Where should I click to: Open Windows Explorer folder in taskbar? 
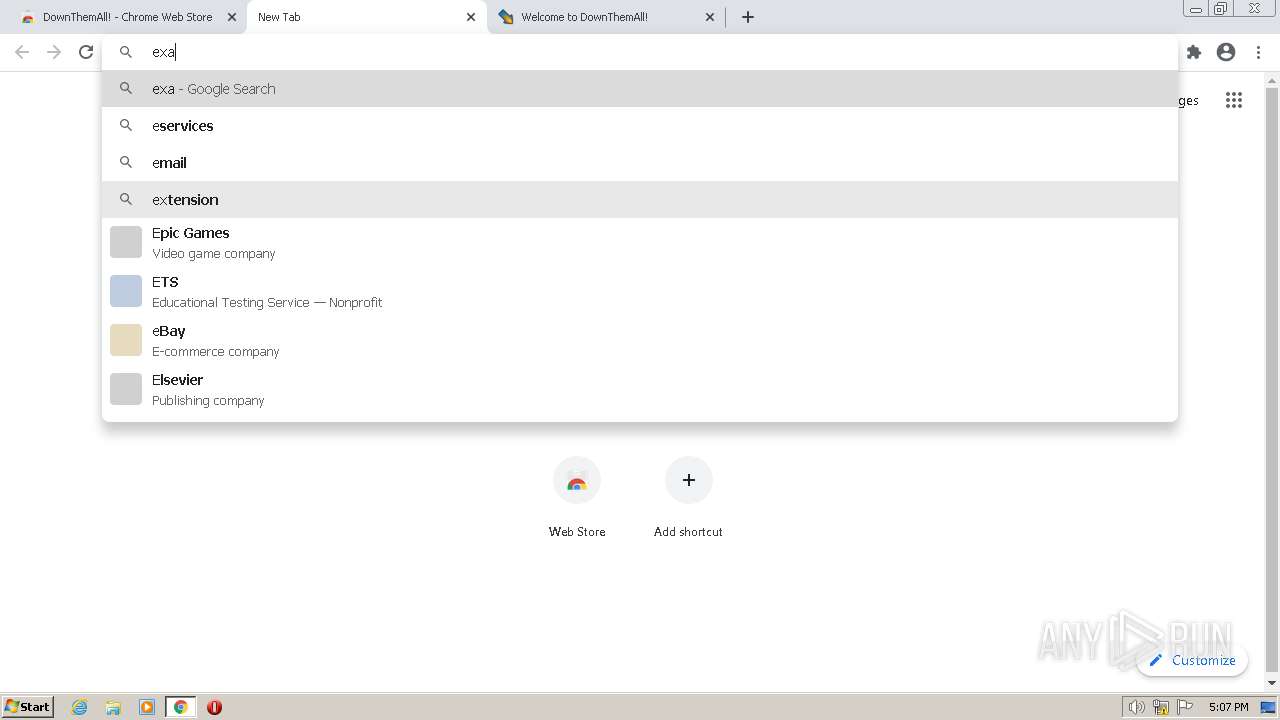[x=113, y=707]
